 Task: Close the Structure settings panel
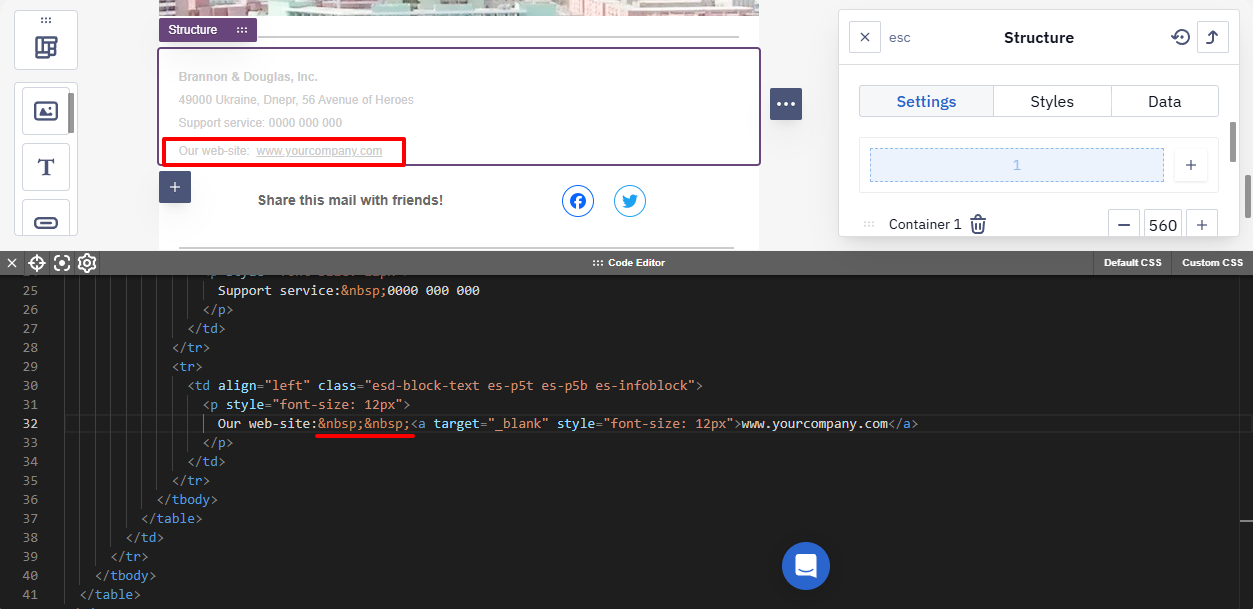click(x=865, y=37)
